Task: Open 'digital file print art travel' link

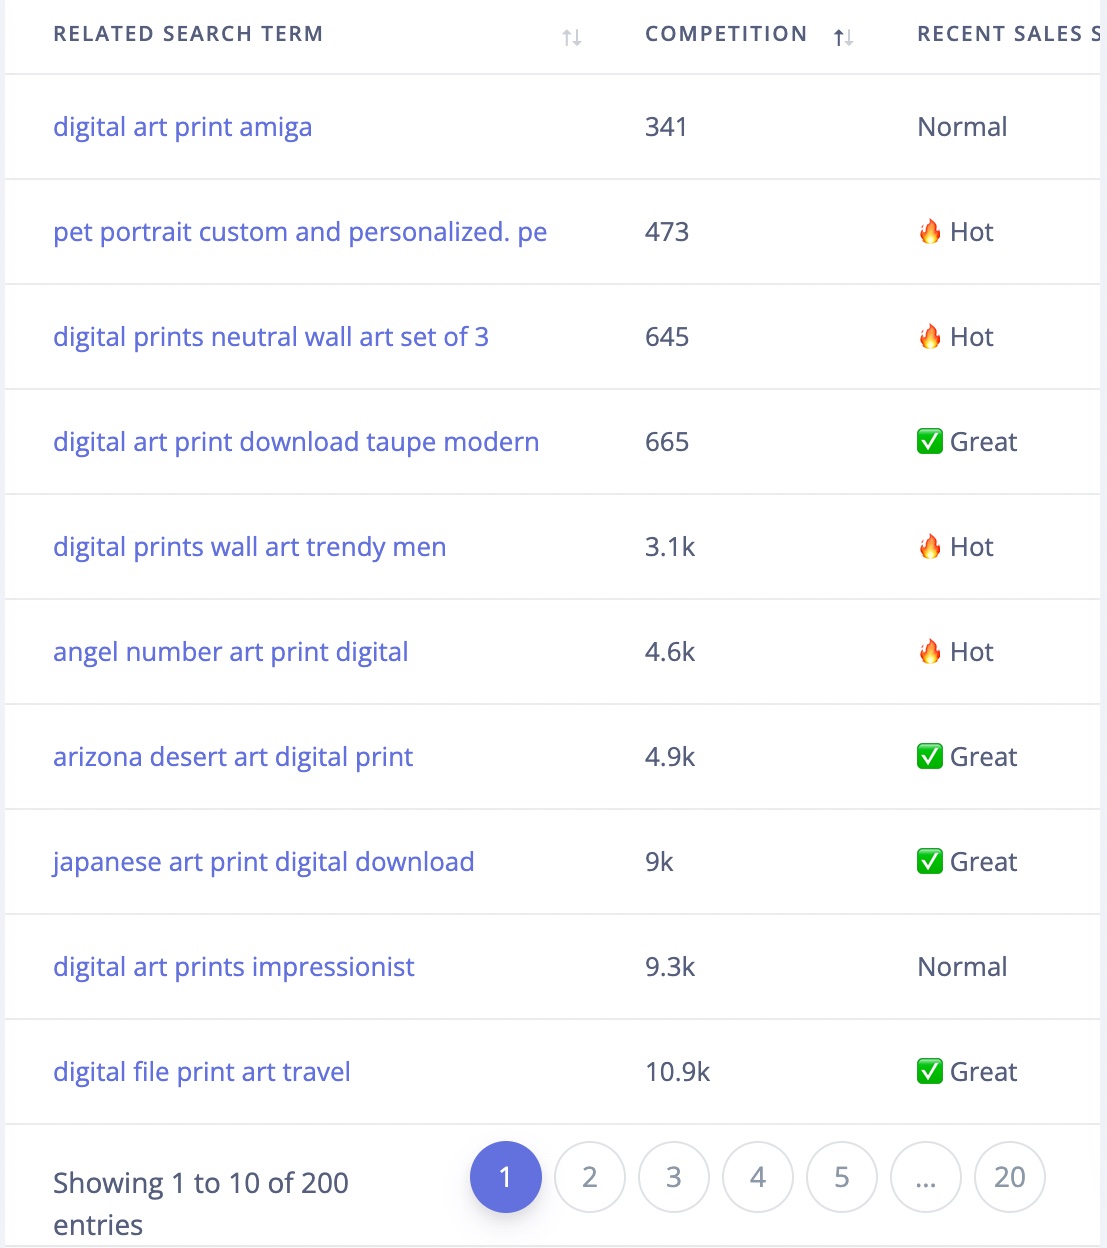Action: pos(202,1072)
